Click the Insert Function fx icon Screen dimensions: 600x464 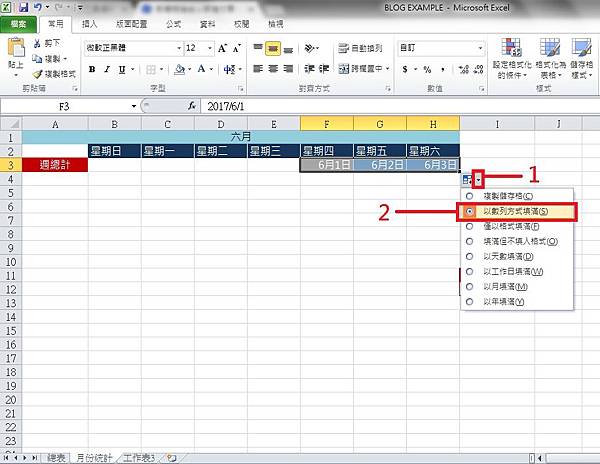(192, 106)
